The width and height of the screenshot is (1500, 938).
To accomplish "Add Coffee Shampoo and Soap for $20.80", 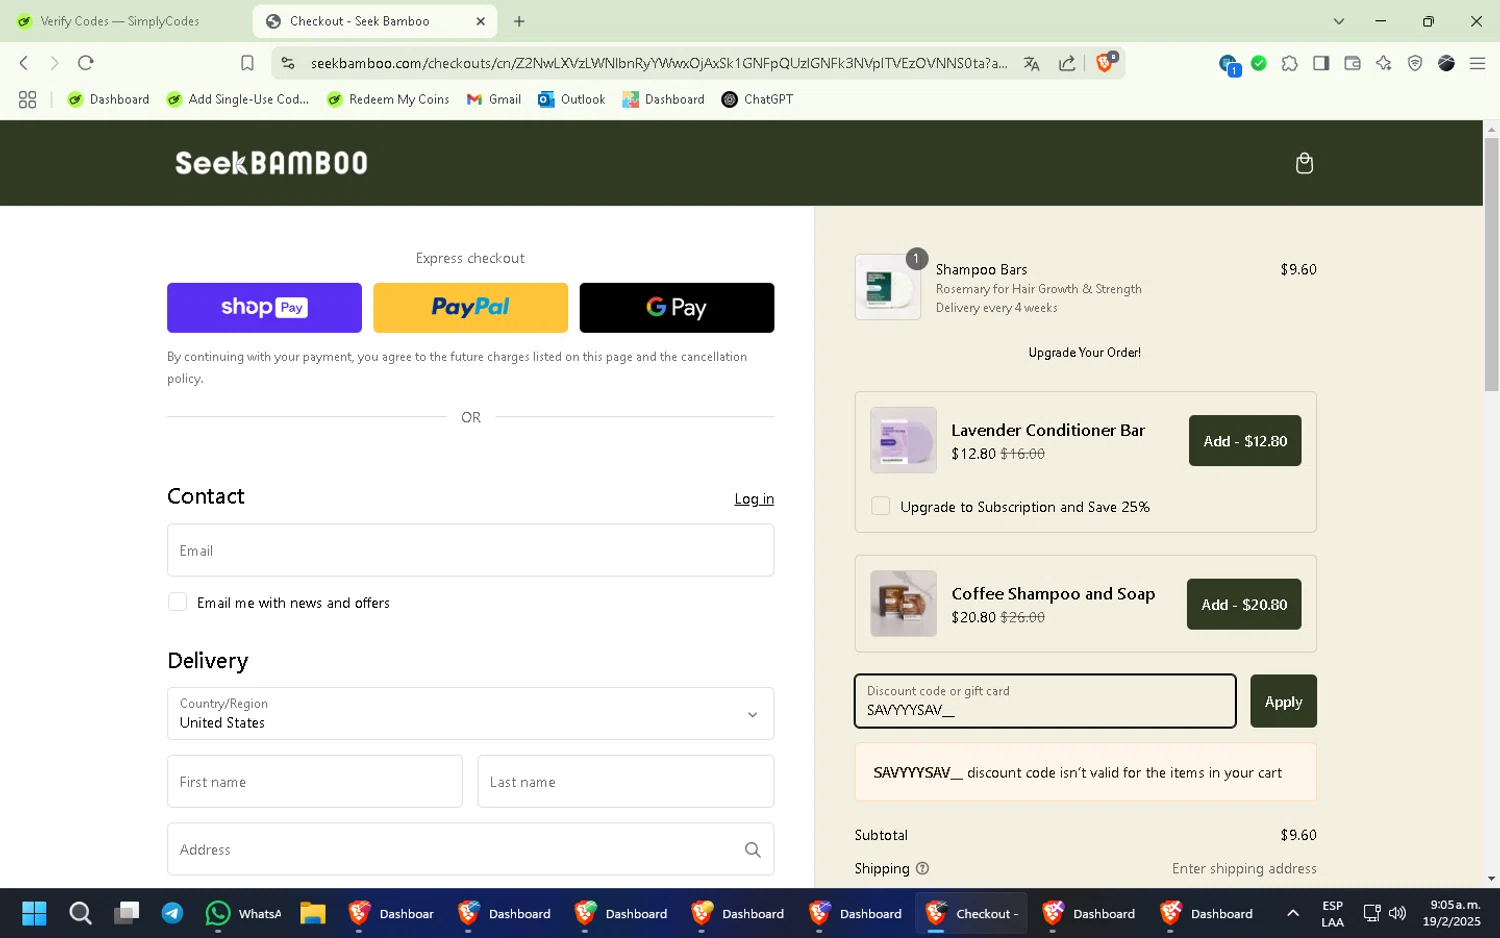I will 1244,604.
